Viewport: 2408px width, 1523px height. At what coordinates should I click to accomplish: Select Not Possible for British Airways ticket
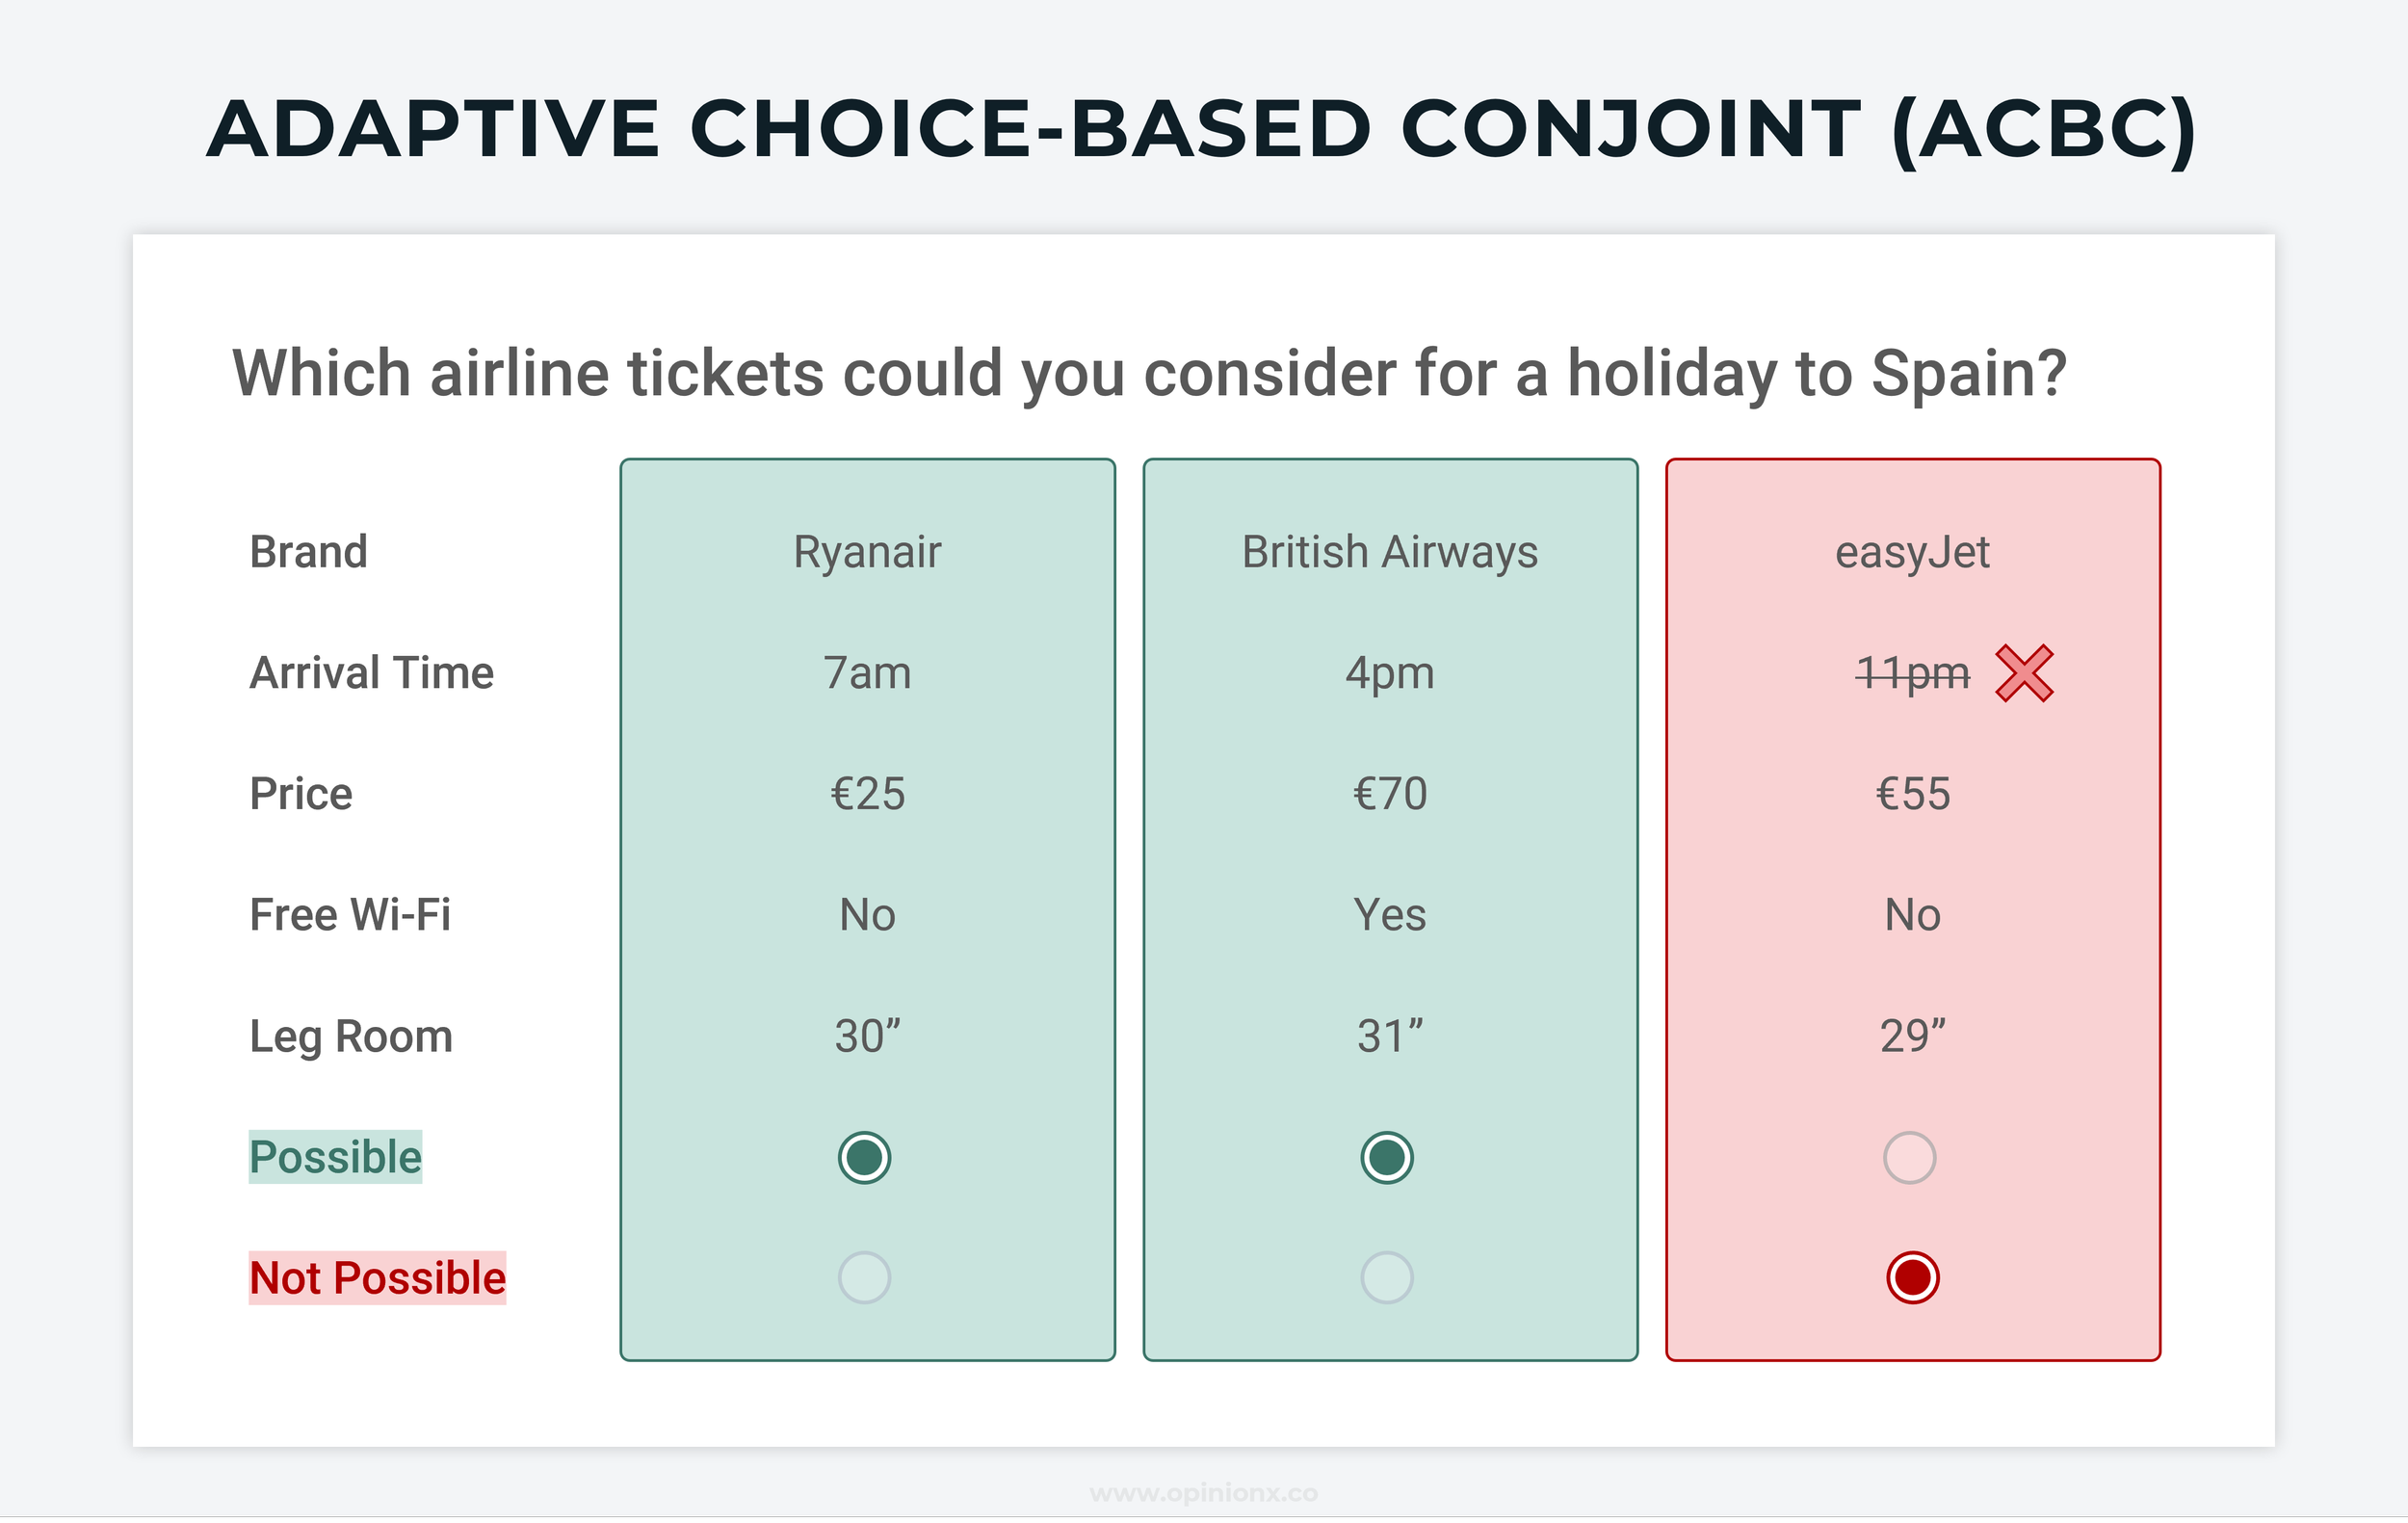[1387, 1277]
